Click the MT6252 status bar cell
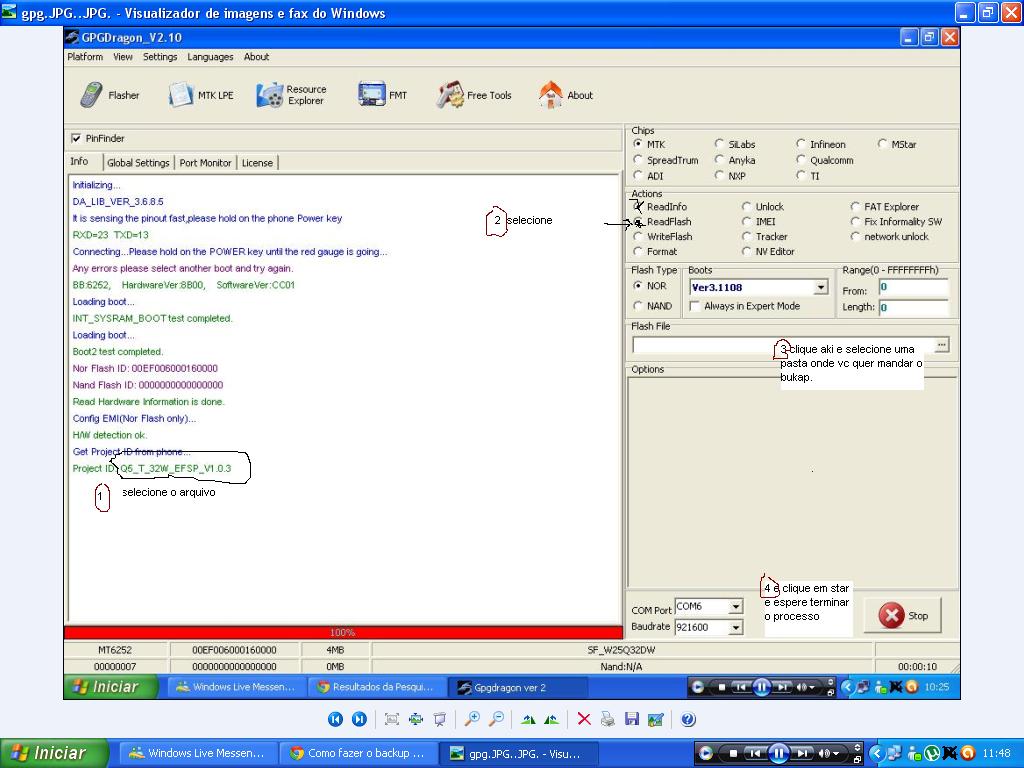This screenshot has height=768, width=1024. pyautogui.click(x=115, y=650)
